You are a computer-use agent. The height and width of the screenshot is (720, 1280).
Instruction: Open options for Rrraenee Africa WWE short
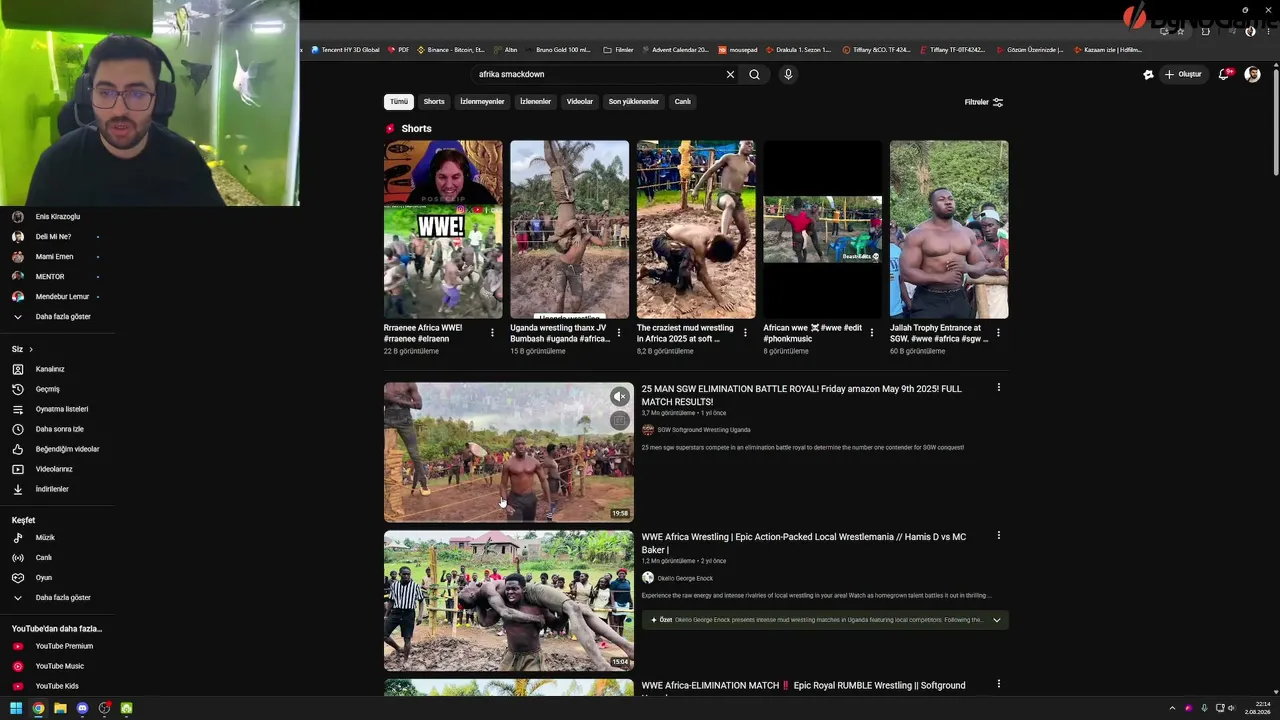[x=492, y=332]
